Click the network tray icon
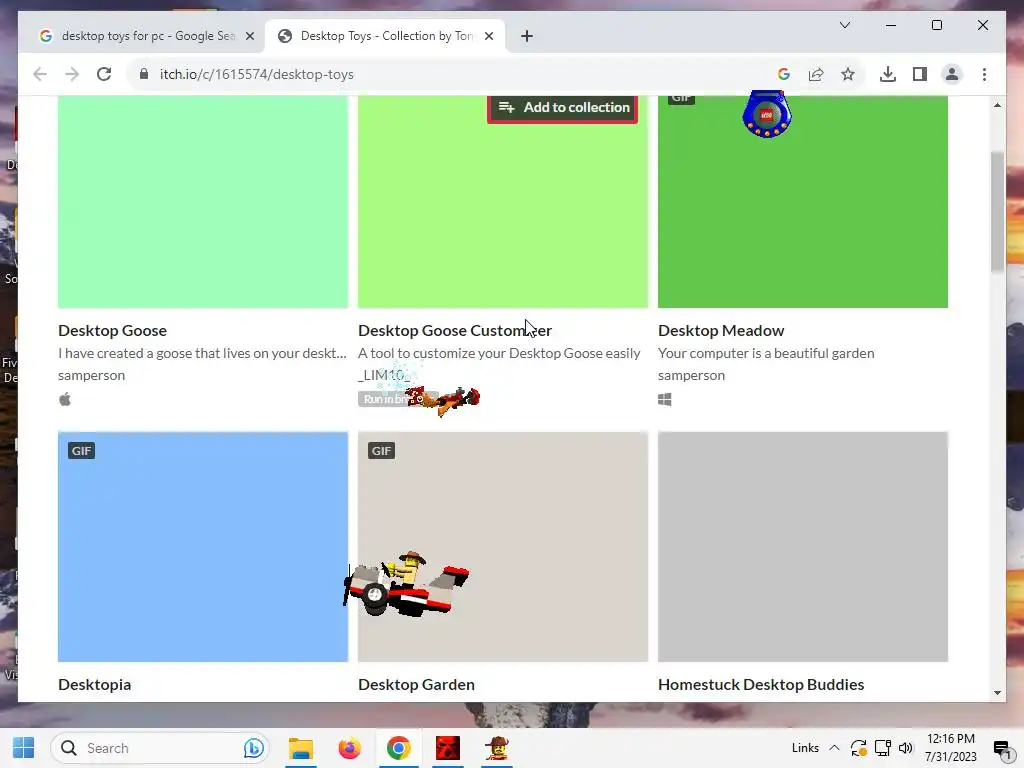This screenshot has height=768, width=1024. (x=882, y=748)
